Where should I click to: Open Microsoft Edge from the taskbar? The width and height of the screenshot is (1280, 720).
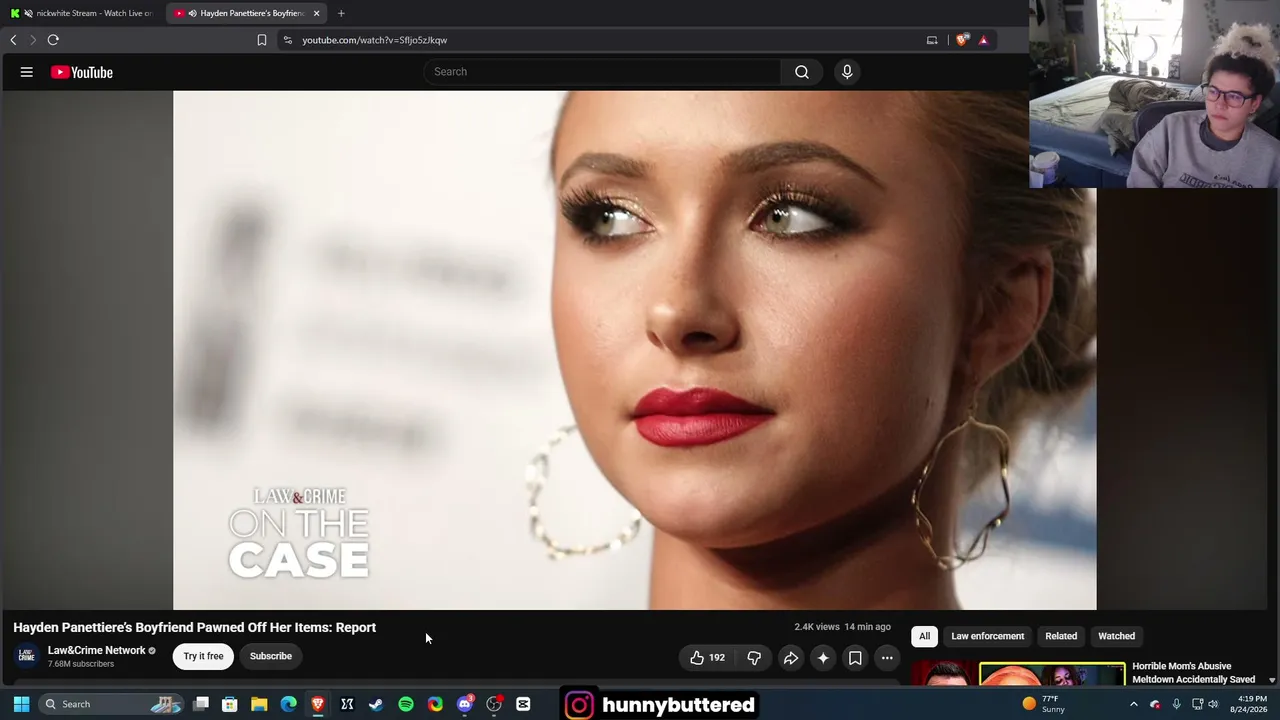288,704
